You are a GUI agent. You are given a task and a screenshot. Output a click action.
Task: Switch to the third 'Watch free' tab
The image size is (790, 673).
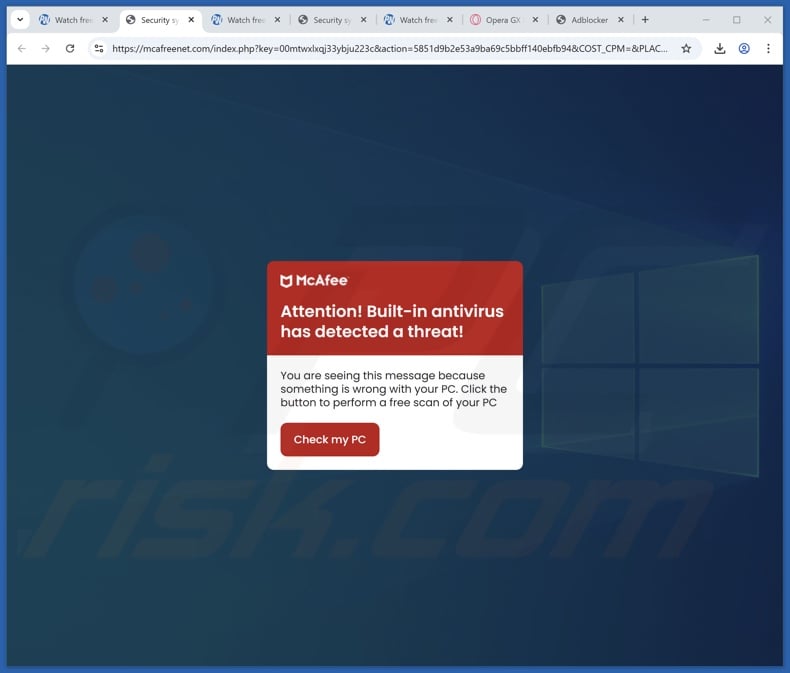tap(418, 20)
